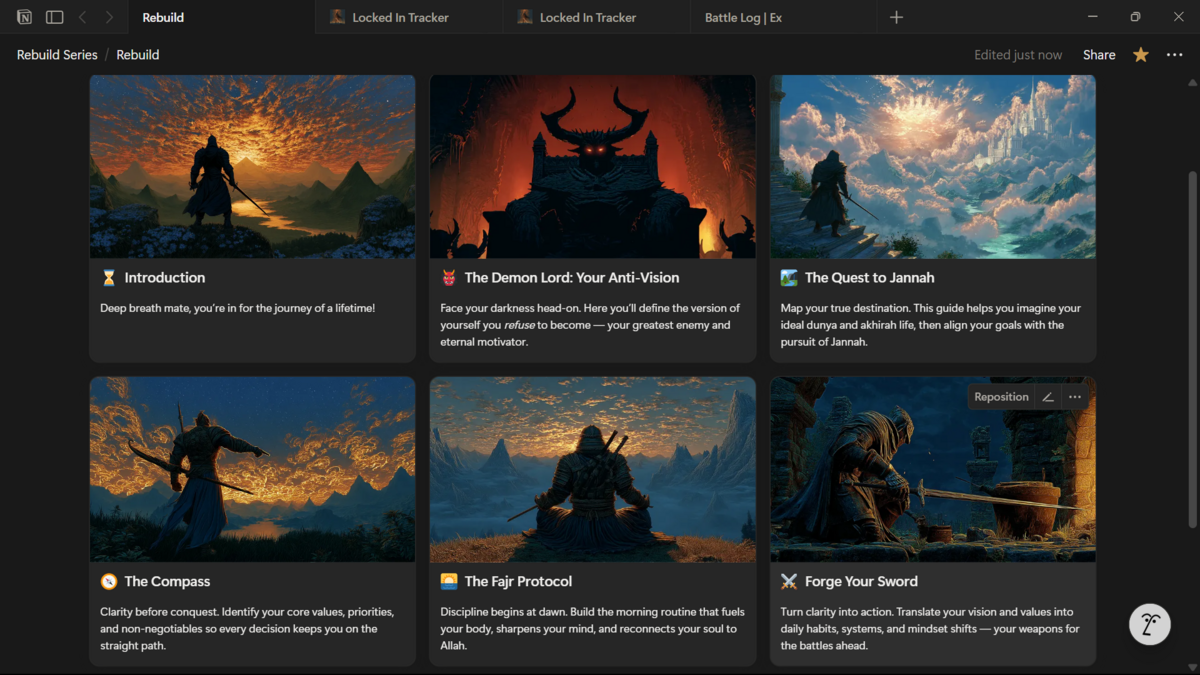Click the crossed swords icon beside Forge Your Sword
Screen dimensions: 1200x675
tap(789, 581)
